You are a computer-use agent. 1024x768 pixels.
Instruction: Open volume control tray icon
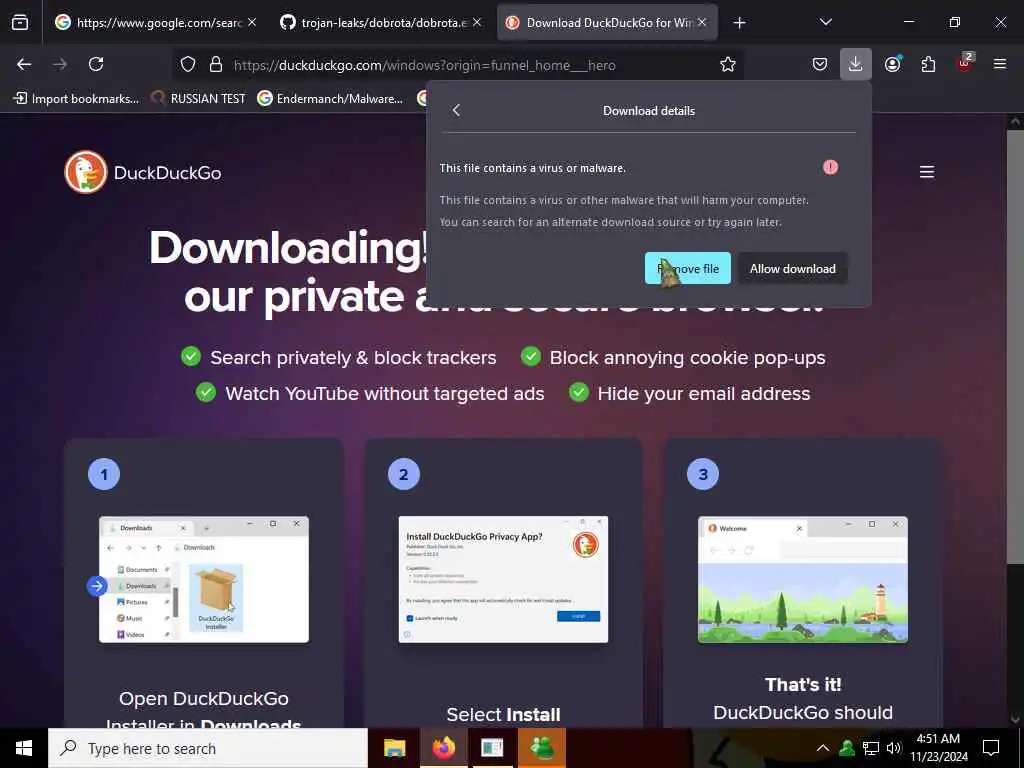(894, 748)
